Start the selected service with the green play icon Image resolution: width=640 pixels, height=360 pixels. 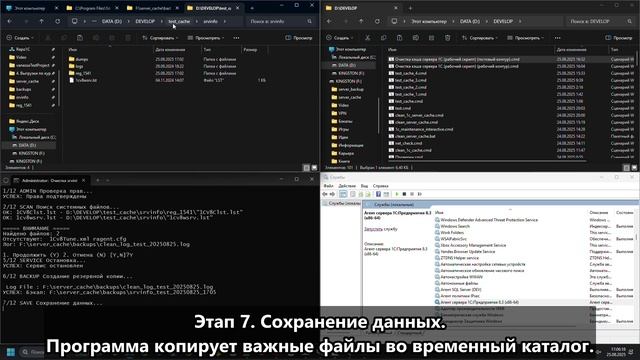tap(396, 194)
